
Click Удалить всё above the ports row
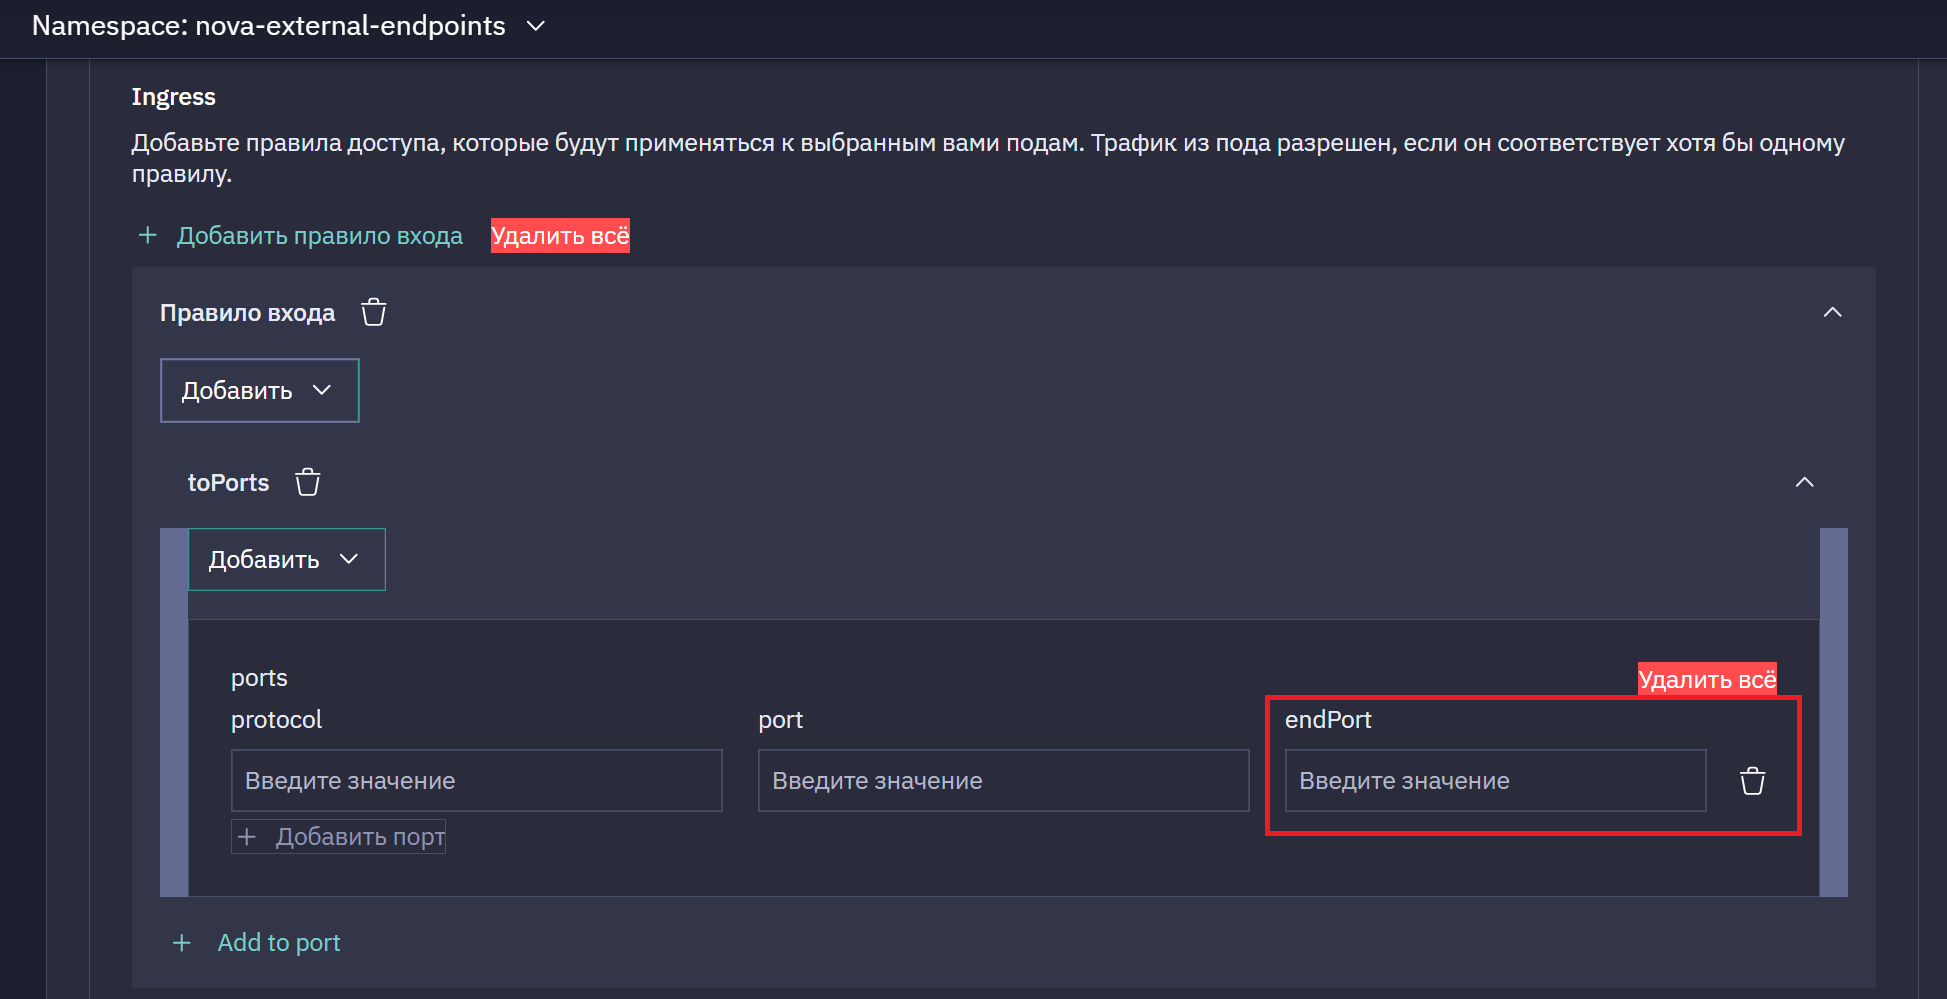[x=1707, y=680]
